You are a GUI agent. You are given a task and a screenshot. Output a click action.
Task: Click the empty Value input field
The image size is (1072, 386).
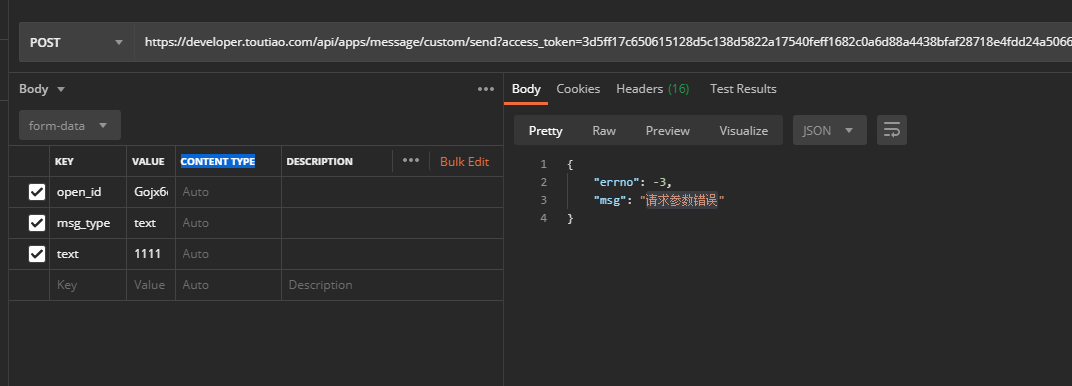(151, 285)
